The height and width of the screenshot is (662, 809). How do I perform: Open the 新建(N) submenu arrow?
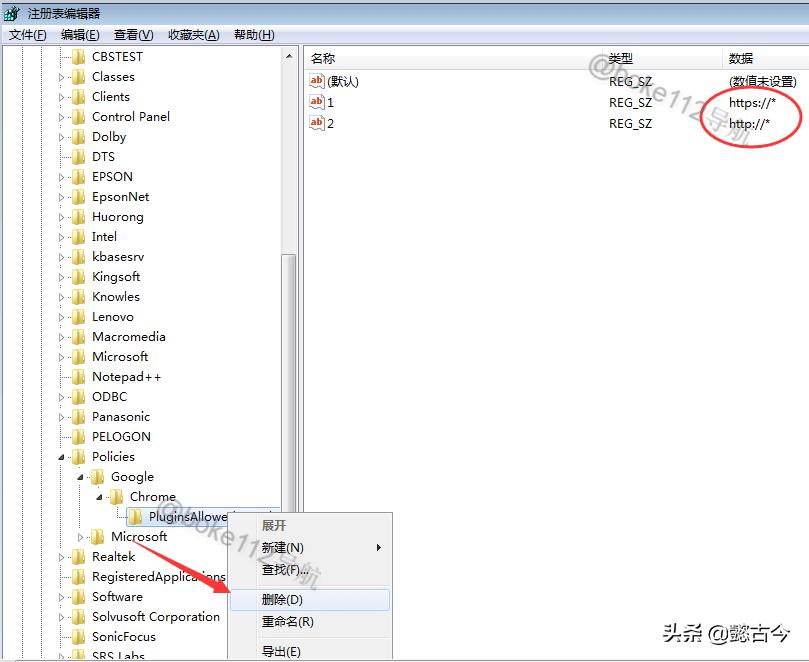(x=379, y=548)
